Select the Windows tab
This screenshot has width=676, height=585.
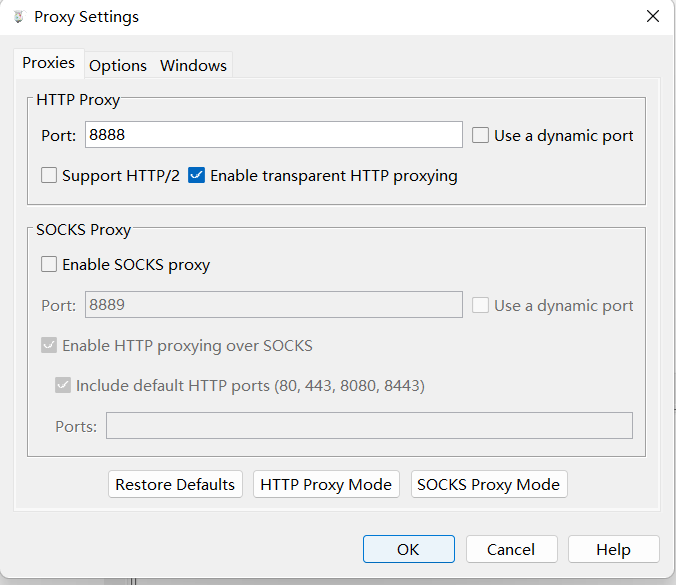pos(193,65)
